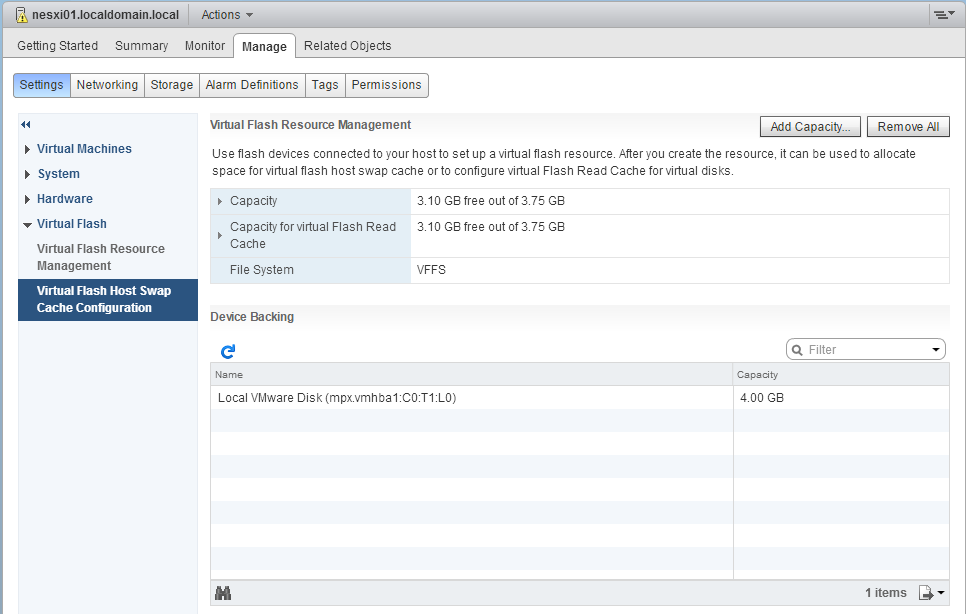
Task: Switch to the Networking tab
Action: 107,85
